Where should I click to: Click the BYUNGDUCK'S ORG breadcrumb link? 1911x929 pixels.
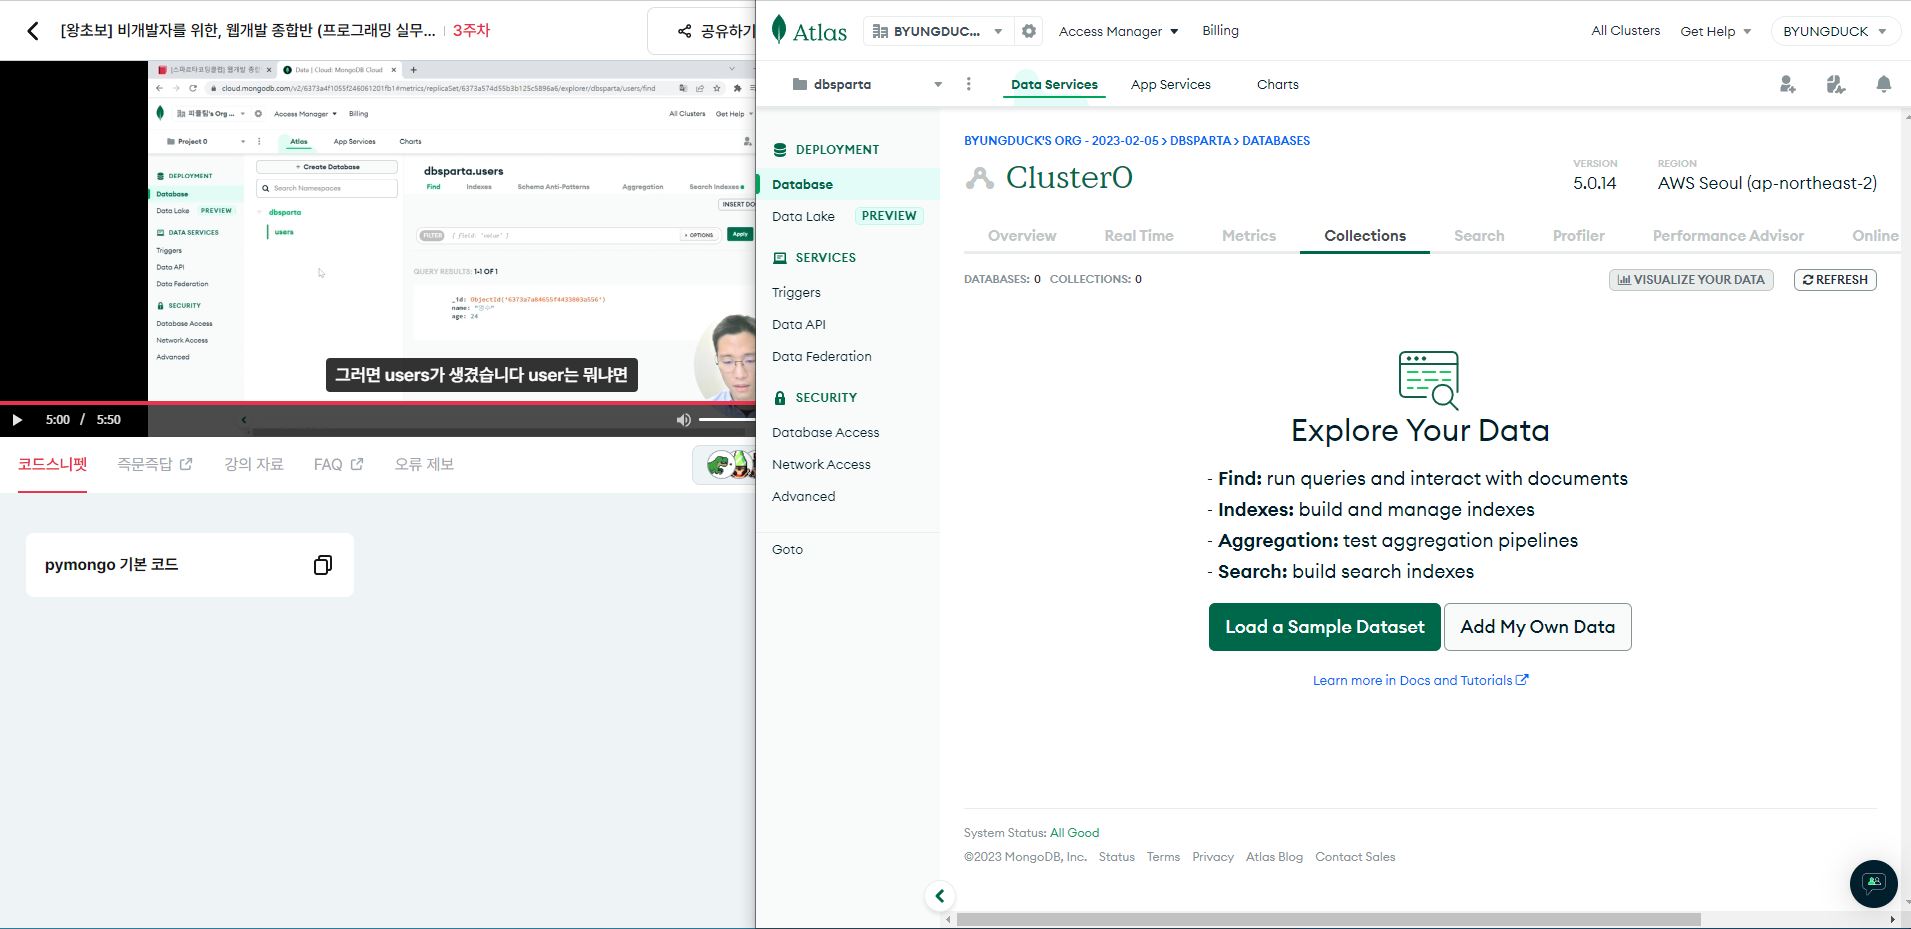coord(1061,141)
